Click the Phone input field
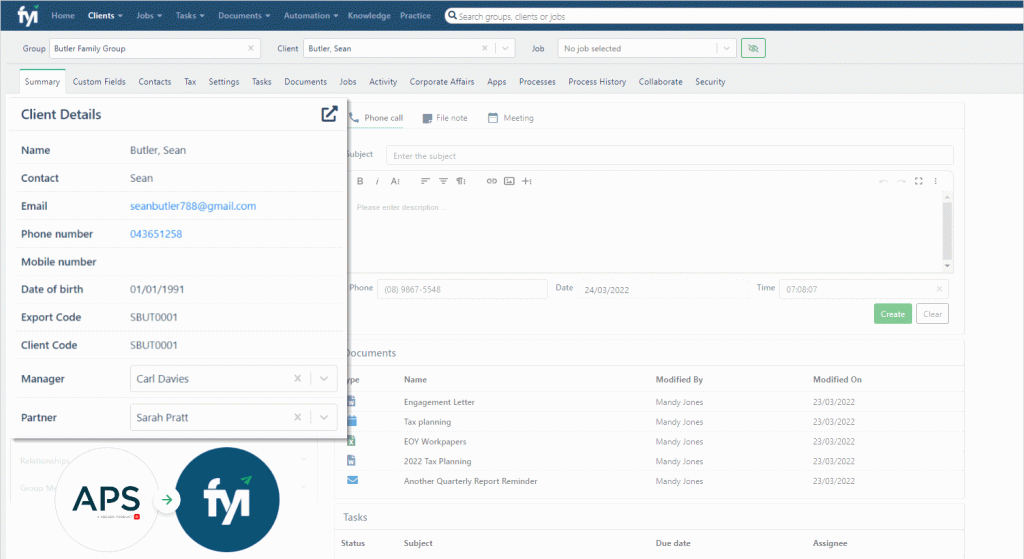1024x559 pixels. coord(462,289)
